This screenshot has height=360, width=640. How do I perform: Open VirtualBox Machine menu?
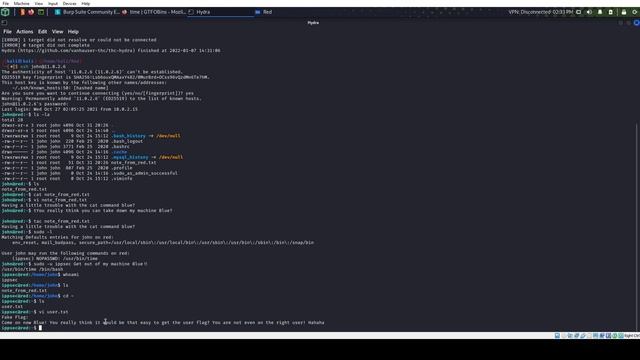tap(22, 3)
